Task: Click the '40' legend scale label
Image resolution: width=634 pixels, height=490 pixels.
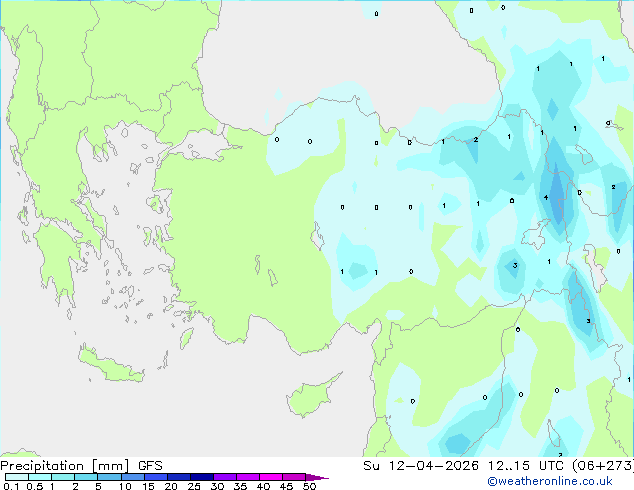Action: coord(263,486)
